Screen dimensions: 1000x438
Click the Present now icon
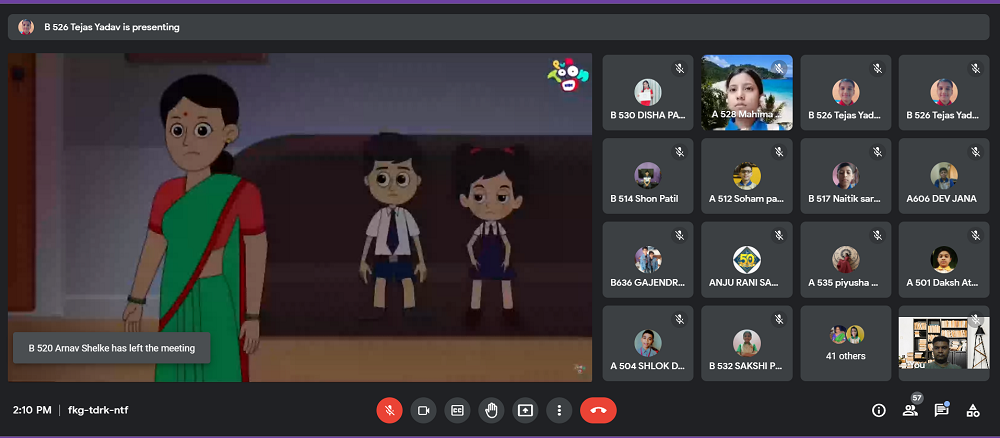[525, 410]
